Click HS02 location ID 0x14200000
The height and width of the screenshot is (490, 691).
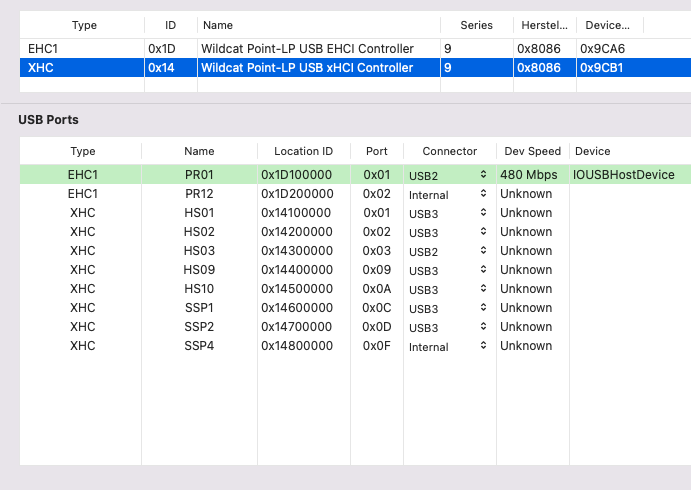tap(297, 232)
